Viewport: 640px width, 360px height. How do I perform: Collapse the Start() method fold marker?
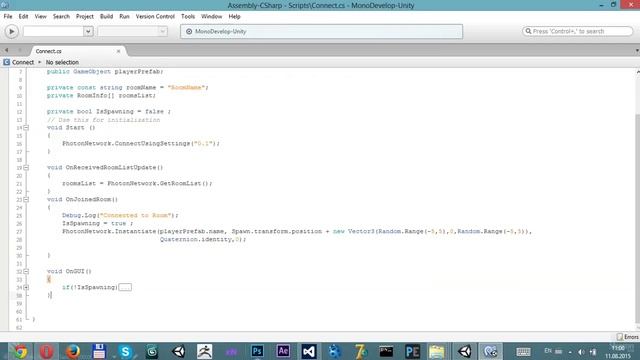[x=26, y=128]
